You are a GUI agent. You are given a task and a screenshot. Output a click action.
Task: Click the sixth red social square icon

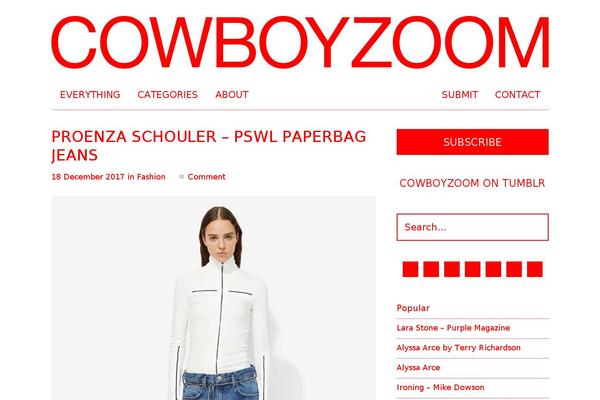tap(514, 269)
